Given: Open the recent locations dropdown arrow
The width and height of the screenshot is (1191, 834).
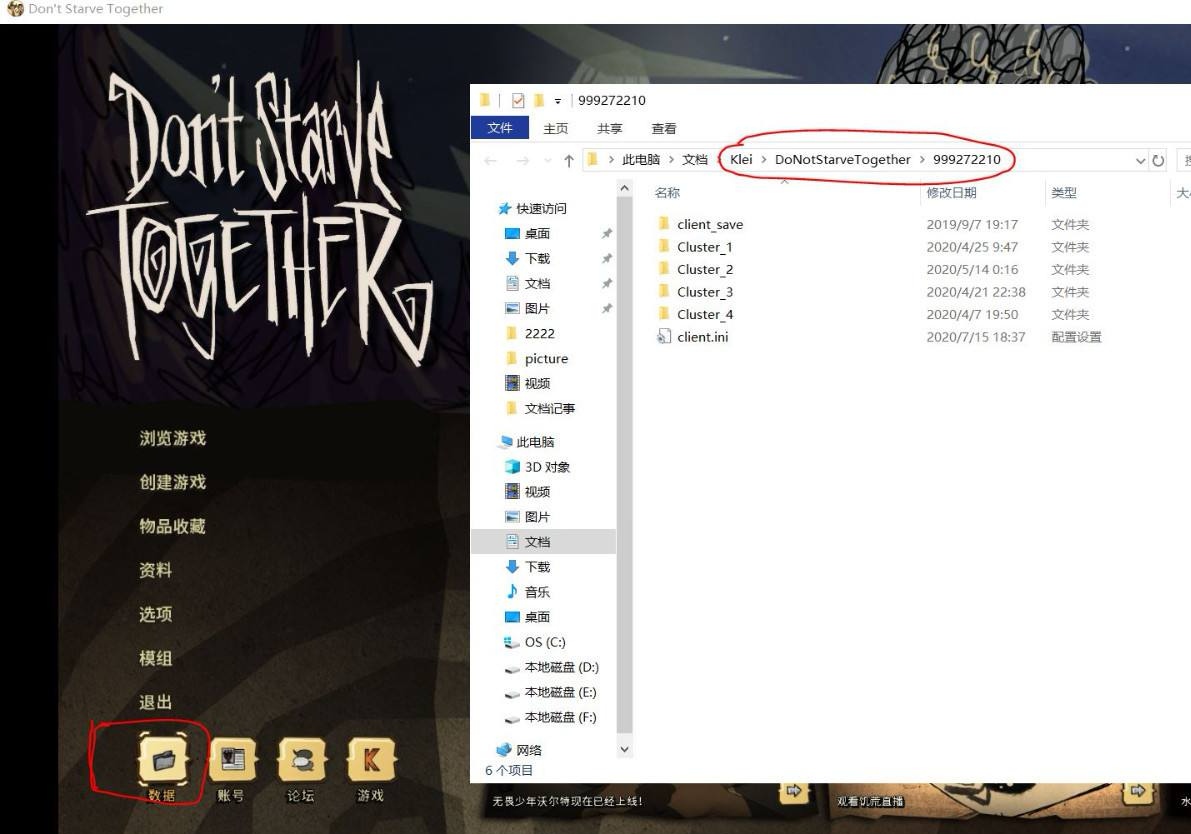Looking at the screenshot, I should point(548,161).
